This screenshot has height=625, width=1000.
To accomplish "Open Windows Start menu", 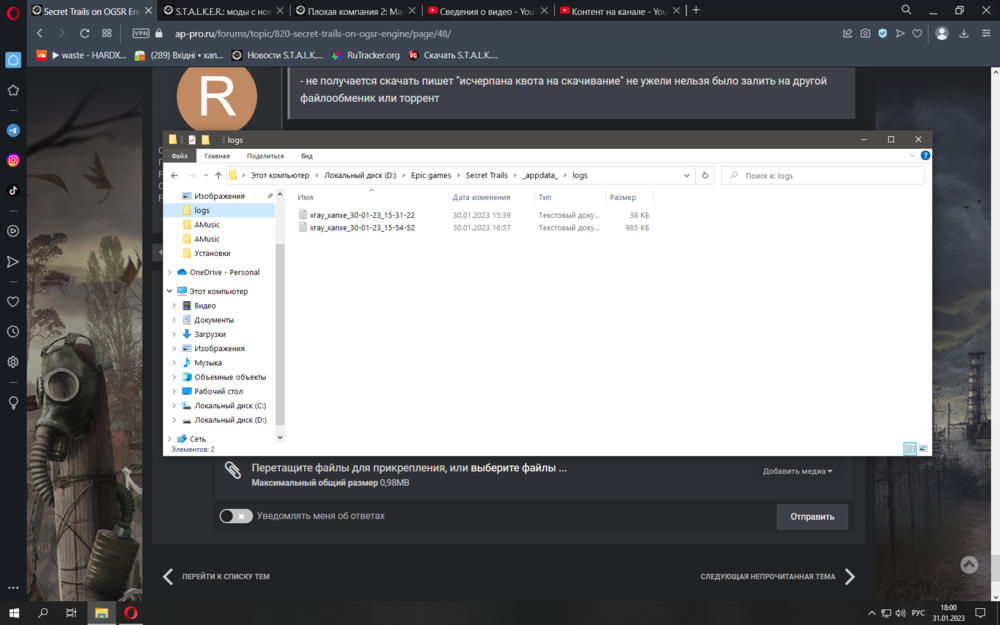I will (x=13, y=613).
